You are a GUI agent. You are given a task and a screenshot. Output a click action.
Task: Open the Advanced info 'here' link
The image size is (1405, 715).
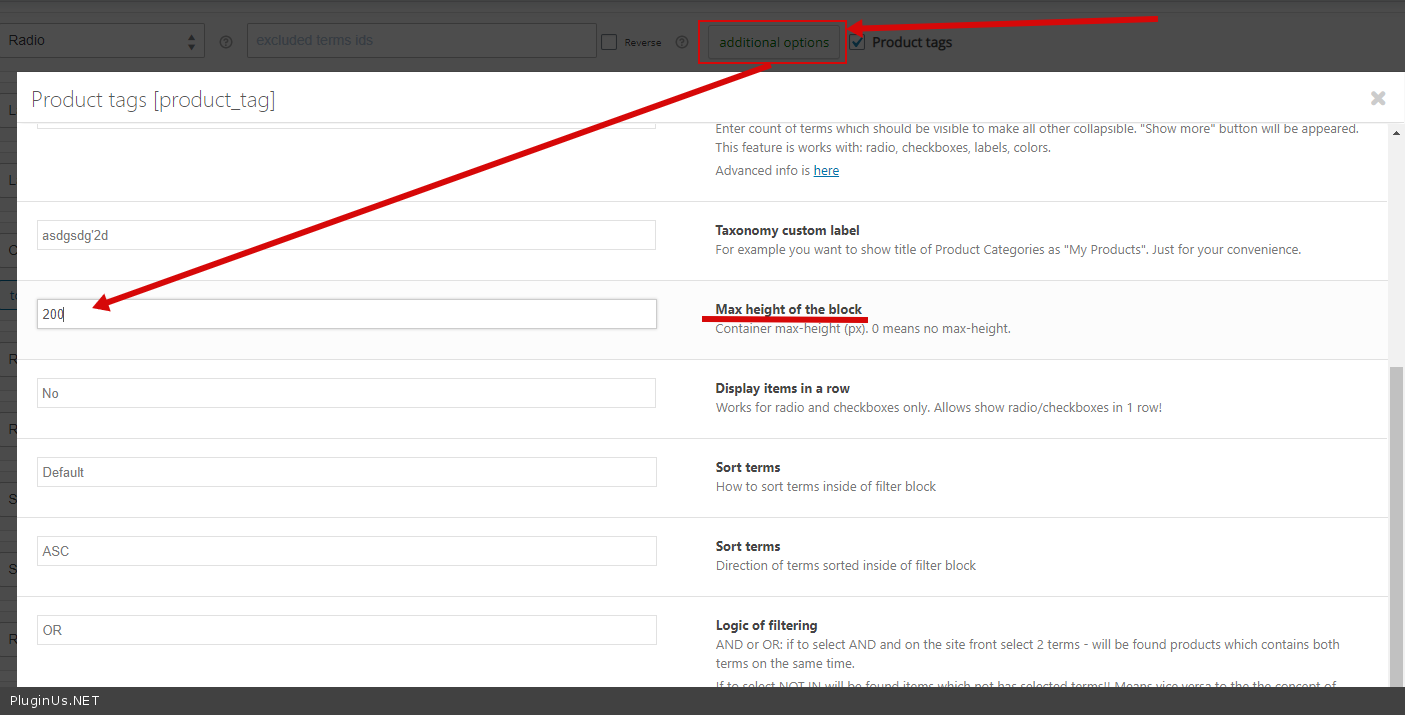point(826,171)
